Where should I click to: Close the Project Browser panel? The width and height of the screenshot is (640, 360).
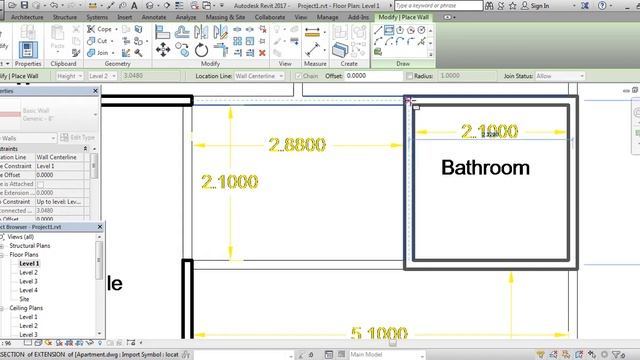coord(100,227)
